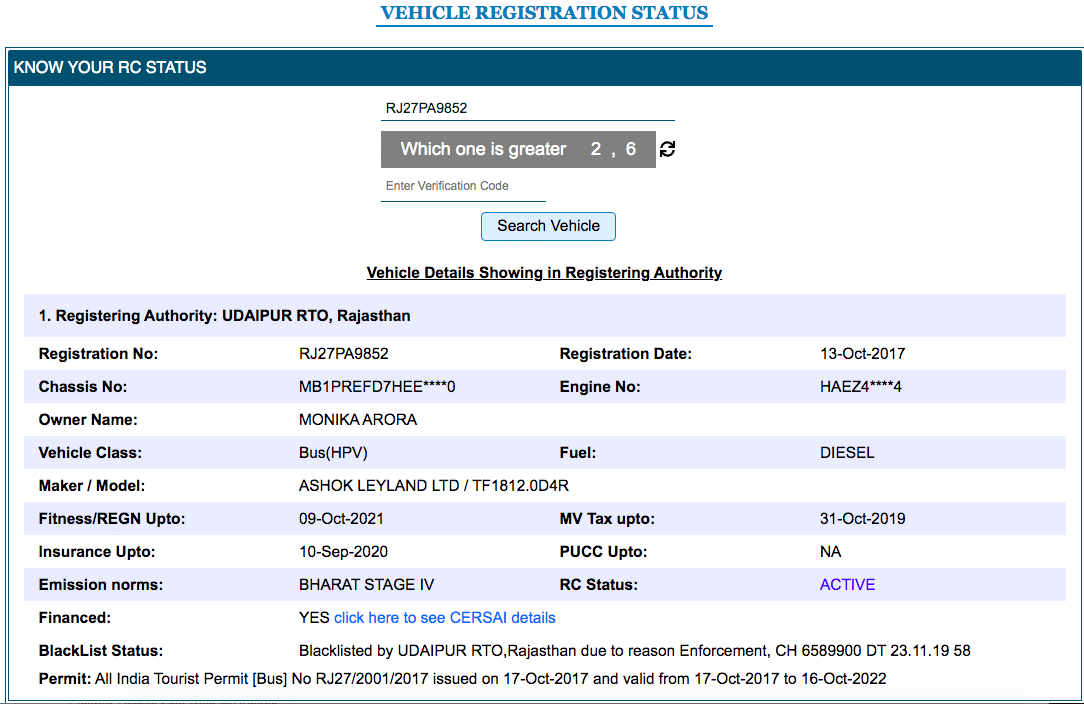1084x704 pixels.
Task: Click the Know Your RC Status header
Action: pos(110,68)
